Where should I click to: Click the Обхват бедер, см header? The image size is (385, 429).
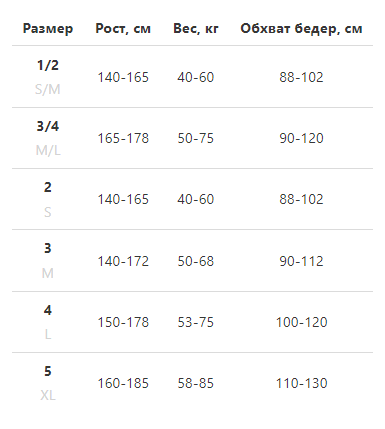pos(301,29)
